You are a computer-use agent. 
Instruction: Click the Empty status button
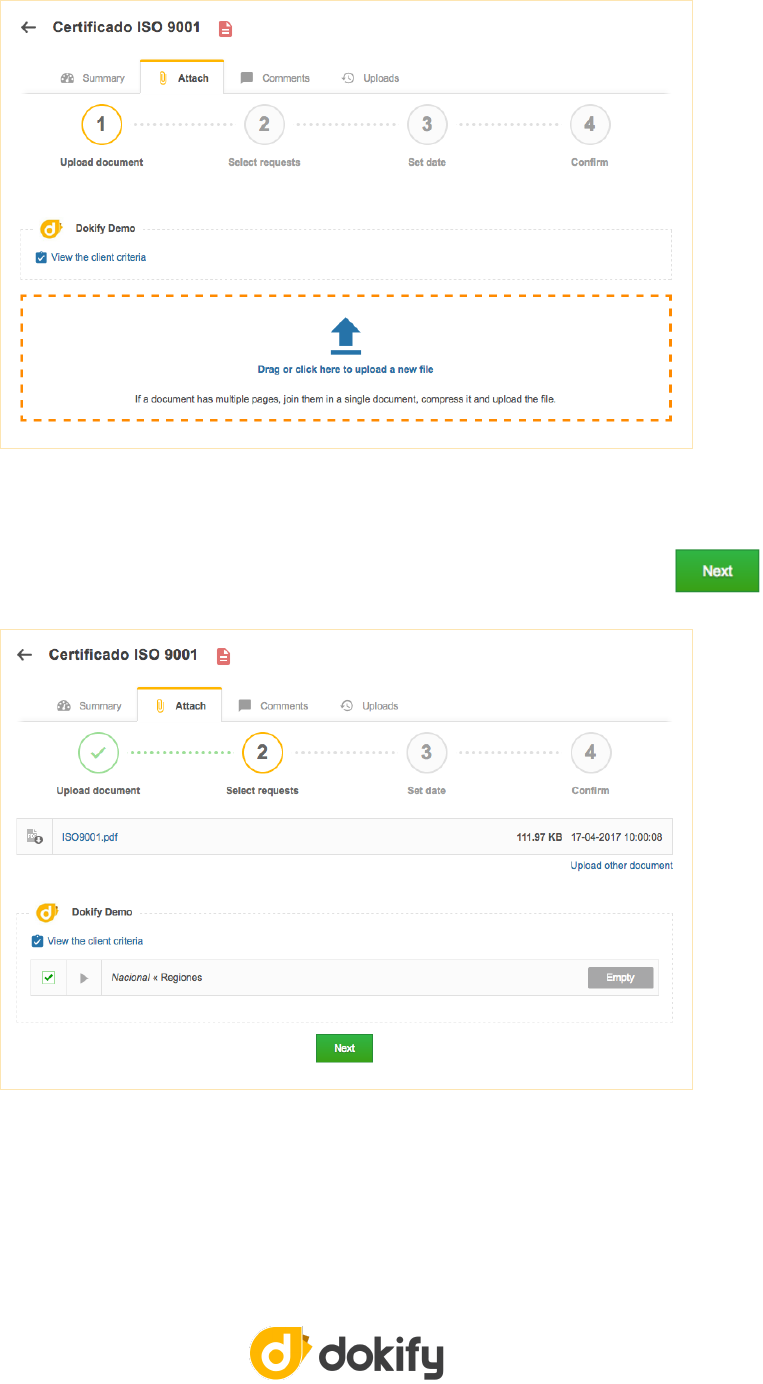pyautogui.click(x=620, y=977)
